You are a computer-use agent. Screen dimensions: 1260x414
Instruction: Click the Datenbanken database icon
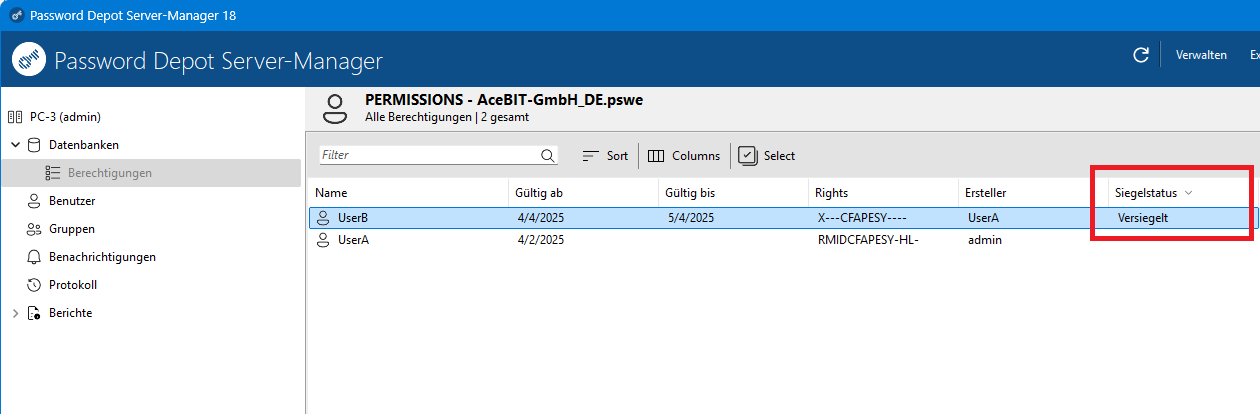(x=35, y=145)
